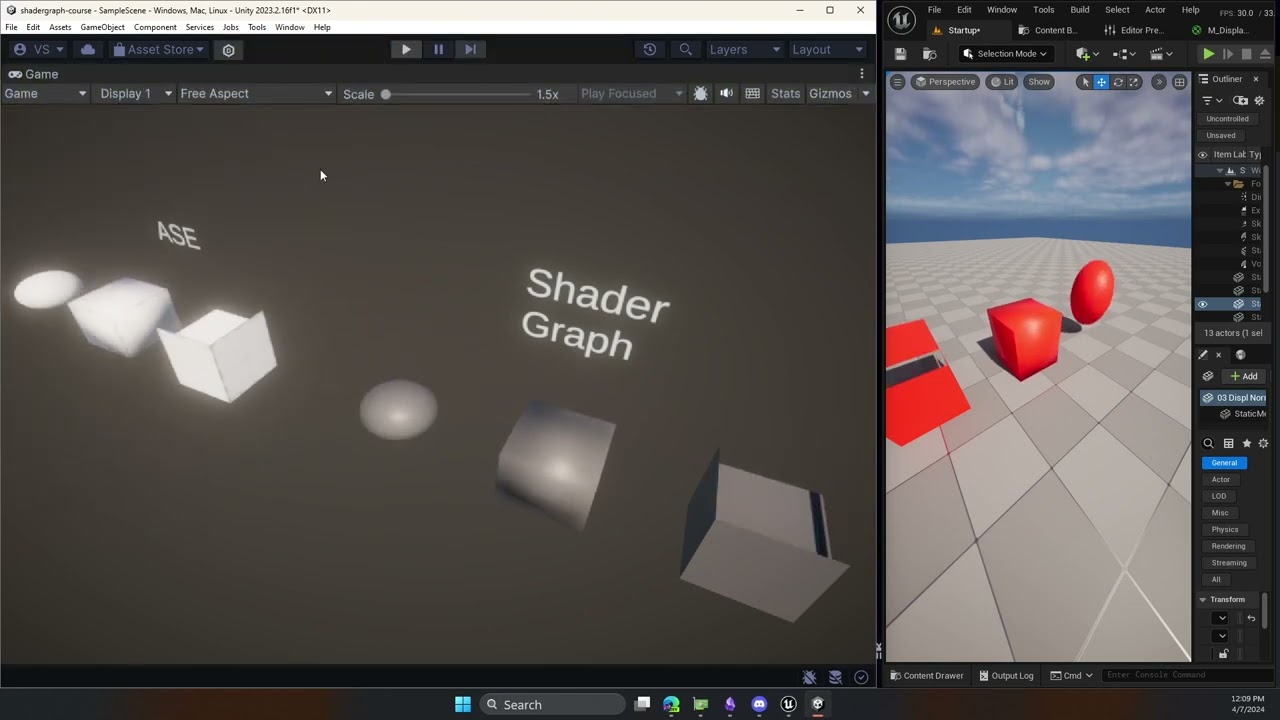Click Add component button in Details
1280x720 pixels.
(x=1244, y=376)
